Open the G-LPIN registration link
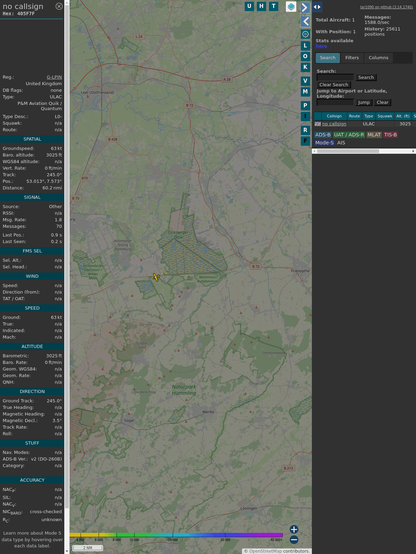416x554 pixels. 54,77
